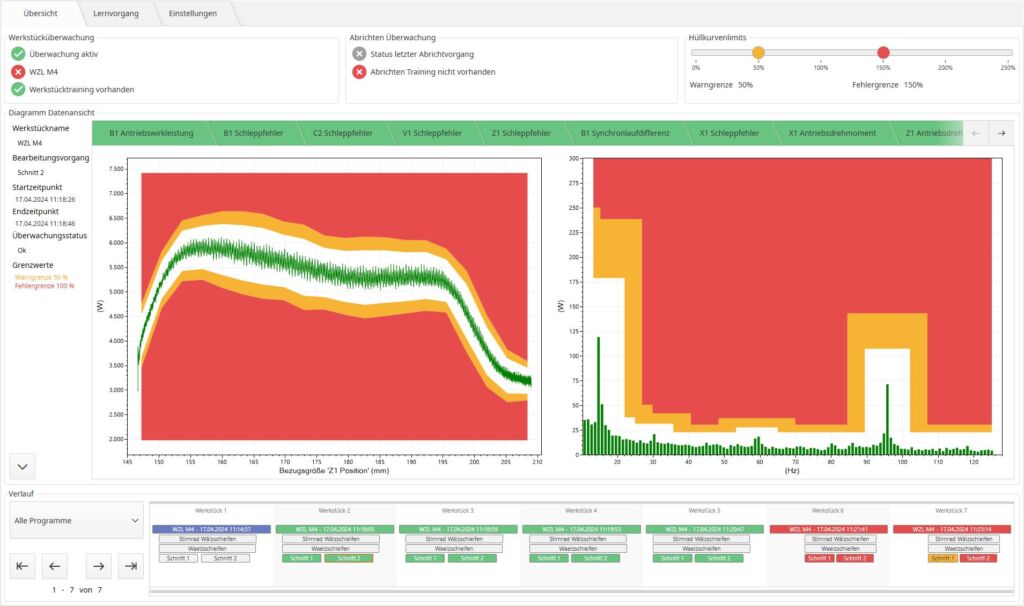Click red X icon beside WZL M4

point(18,71)
